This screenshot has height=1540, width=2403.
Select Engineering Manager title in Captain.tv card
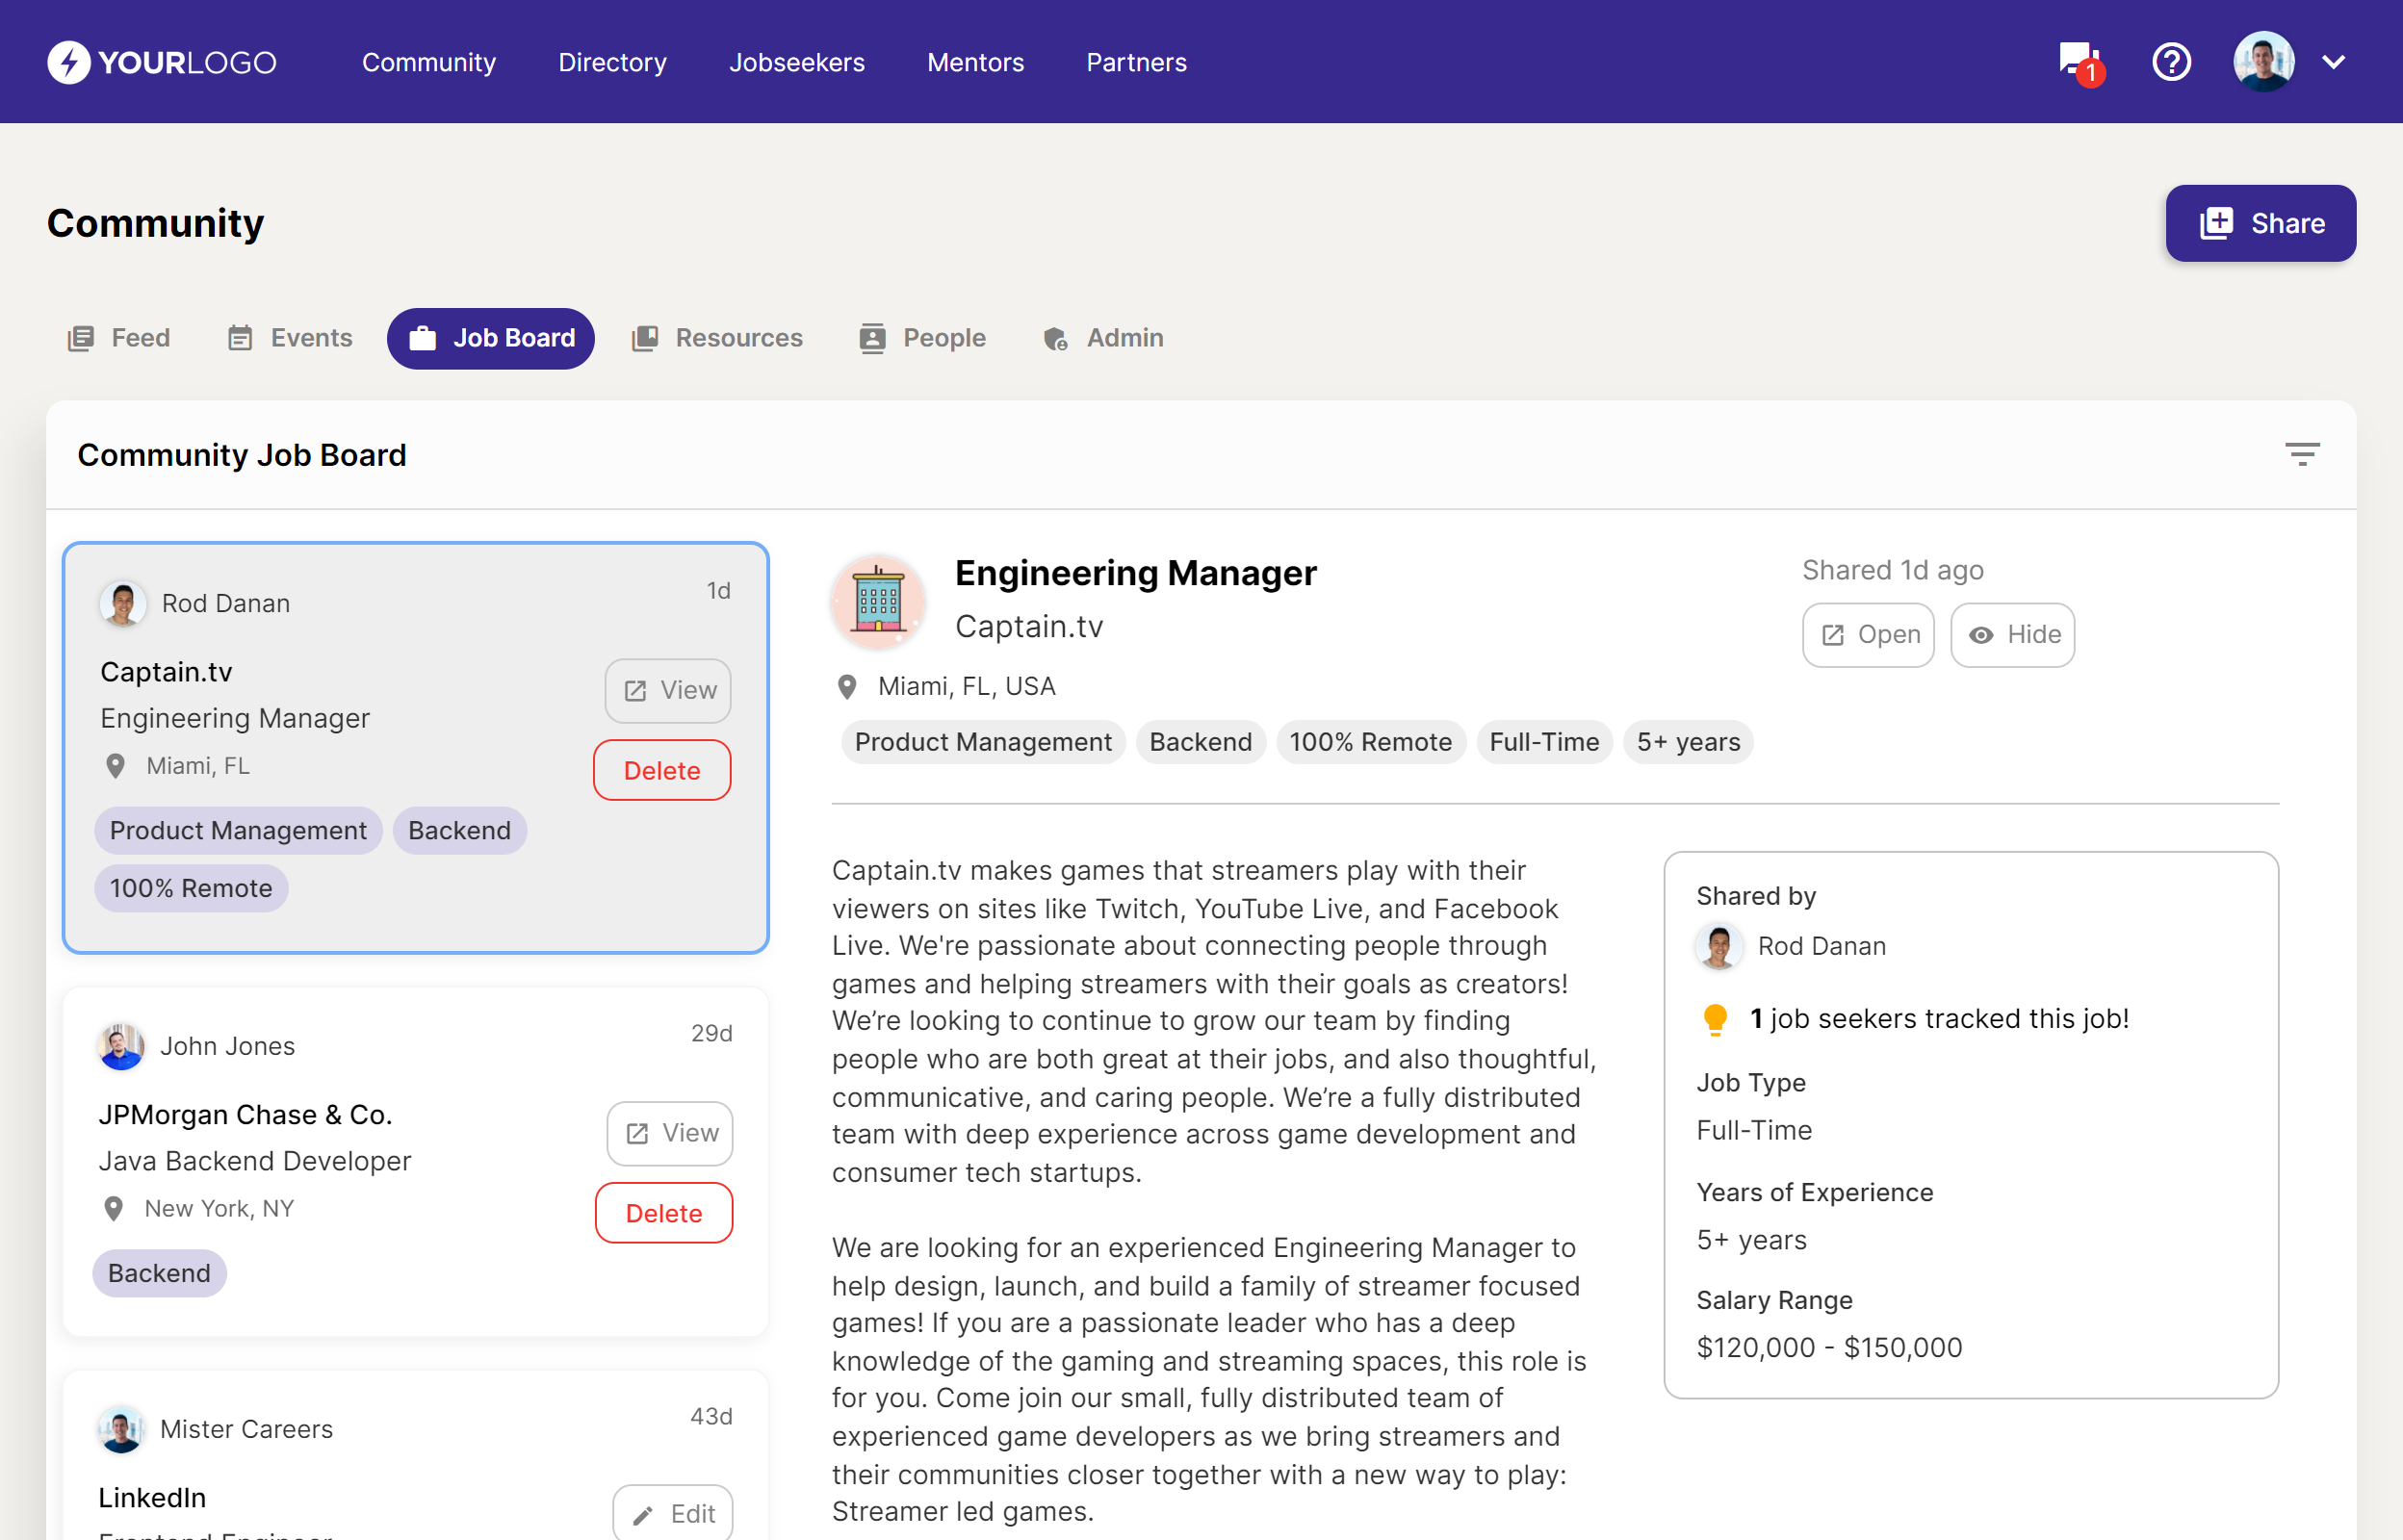235,718
